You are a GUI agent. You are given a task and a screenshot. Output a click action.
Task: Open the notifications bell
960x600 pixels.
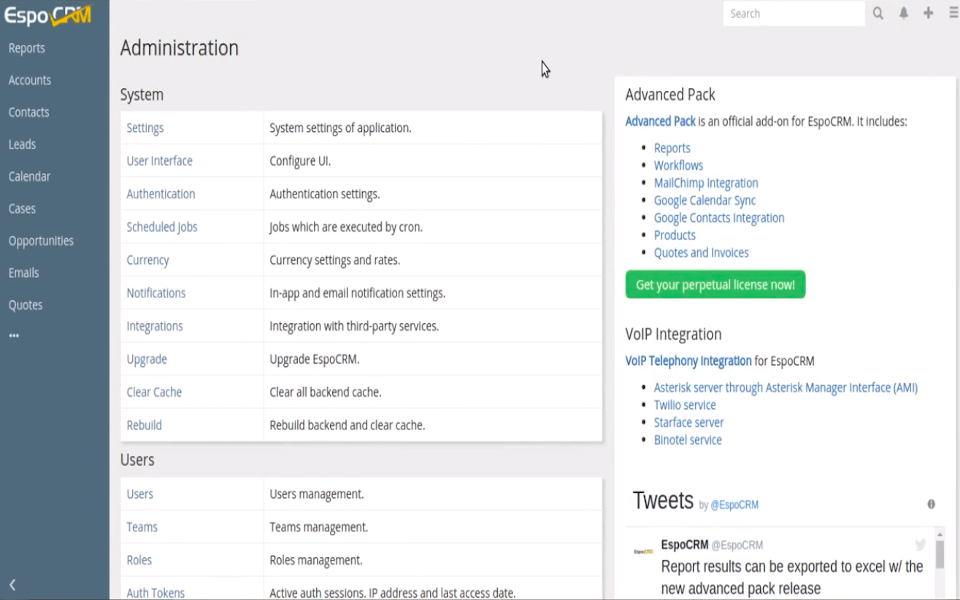(904, 13)
